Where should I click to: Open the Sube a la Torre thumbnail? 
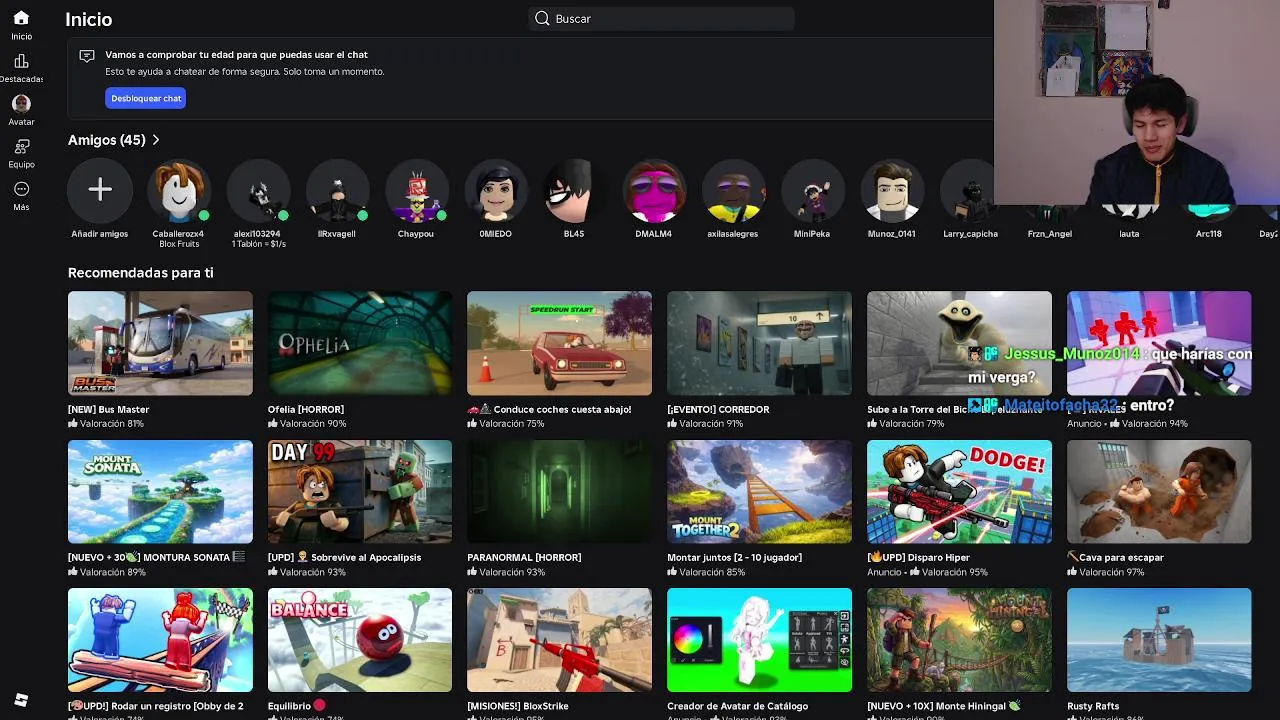tap(959, 343)
